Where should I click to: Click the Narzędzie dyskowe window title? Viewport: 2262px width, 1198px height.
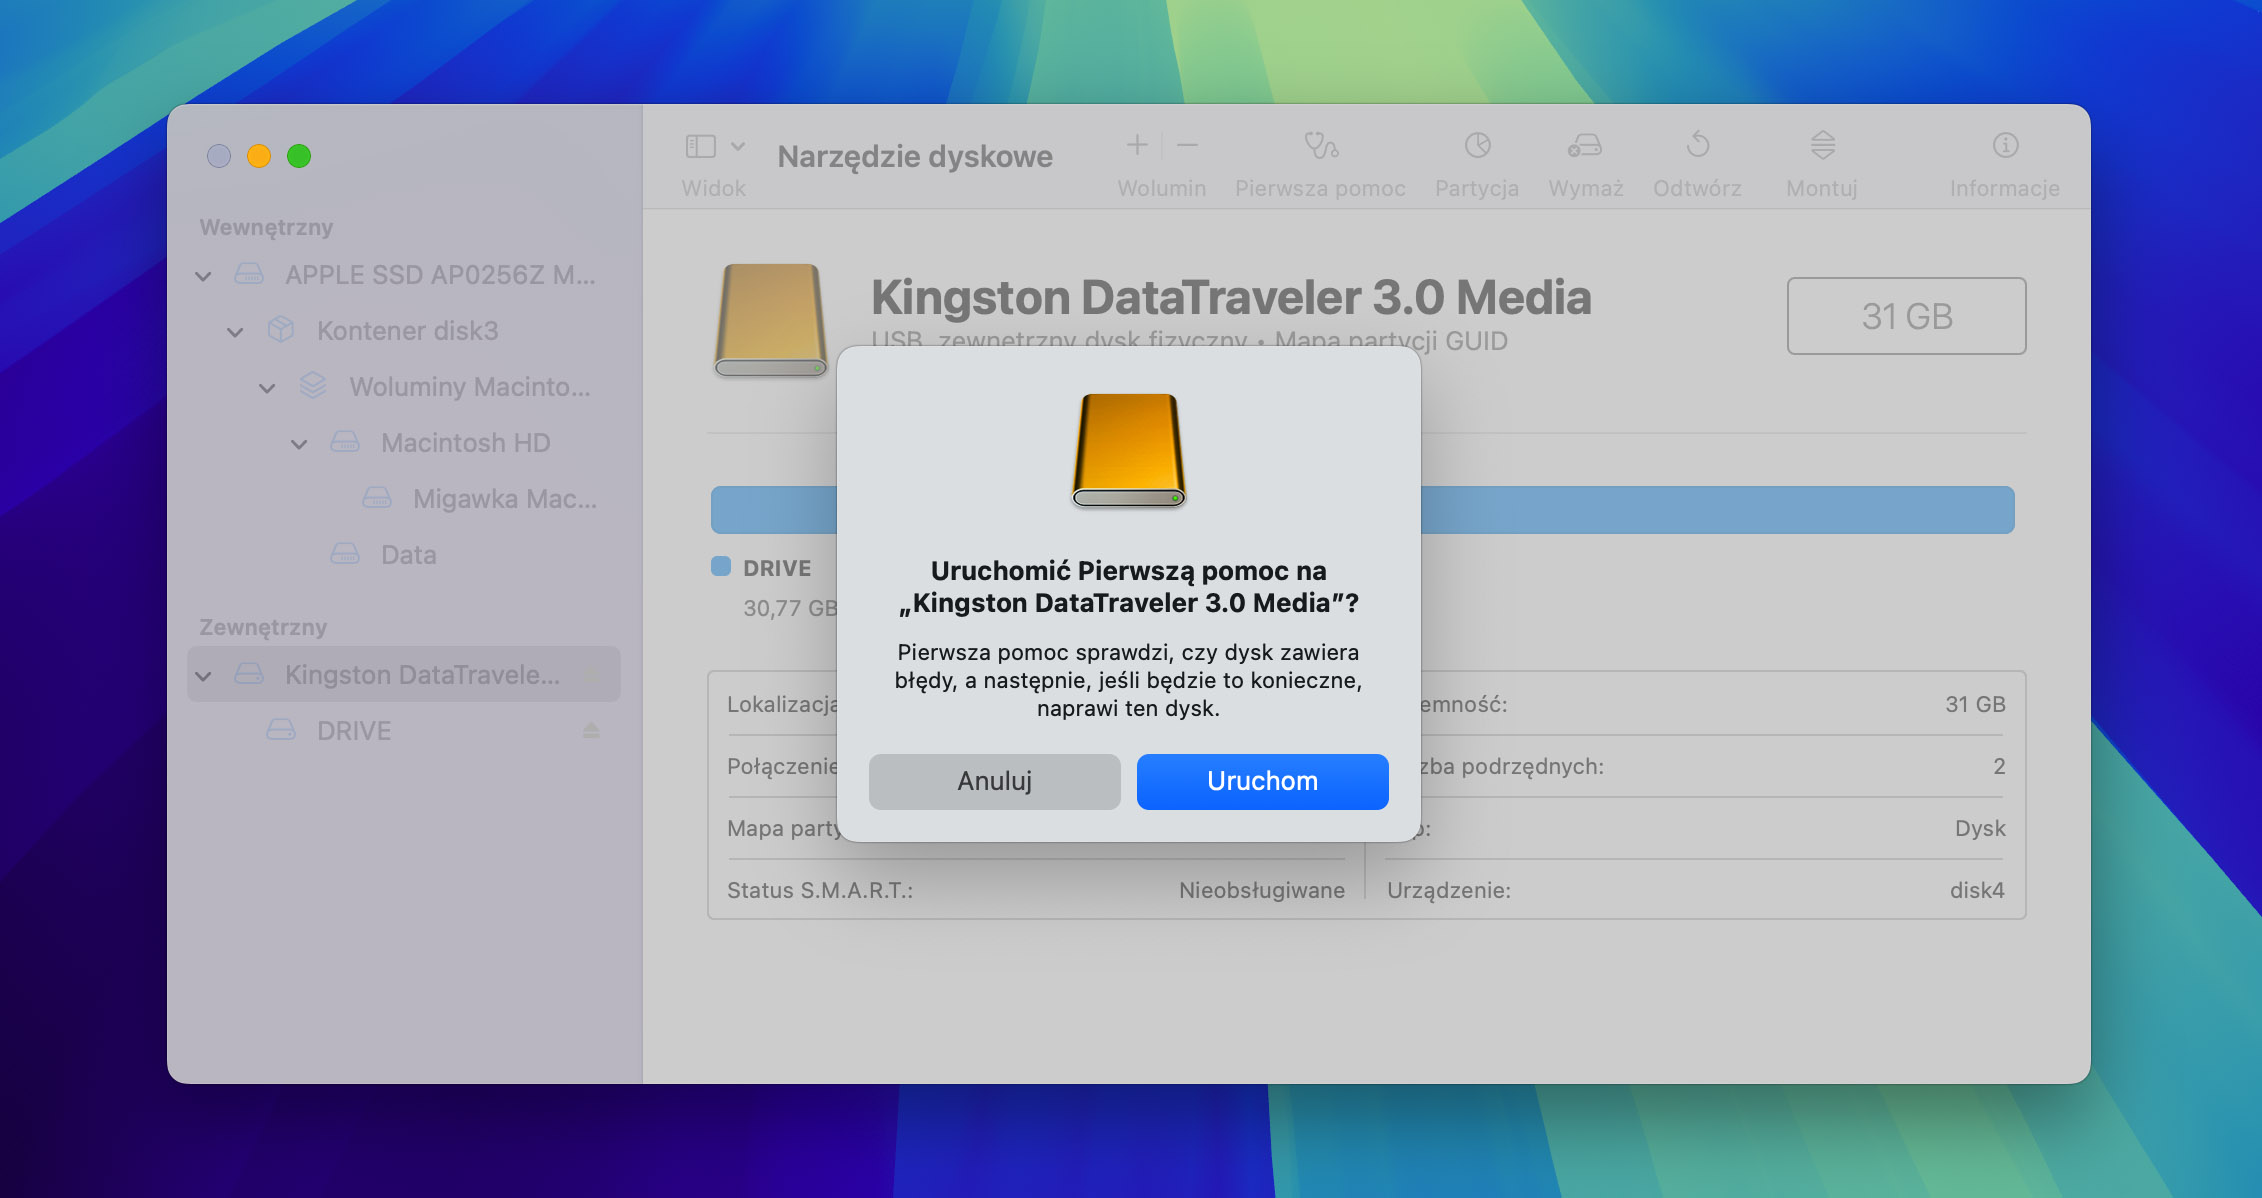click(x=915, y=157)
